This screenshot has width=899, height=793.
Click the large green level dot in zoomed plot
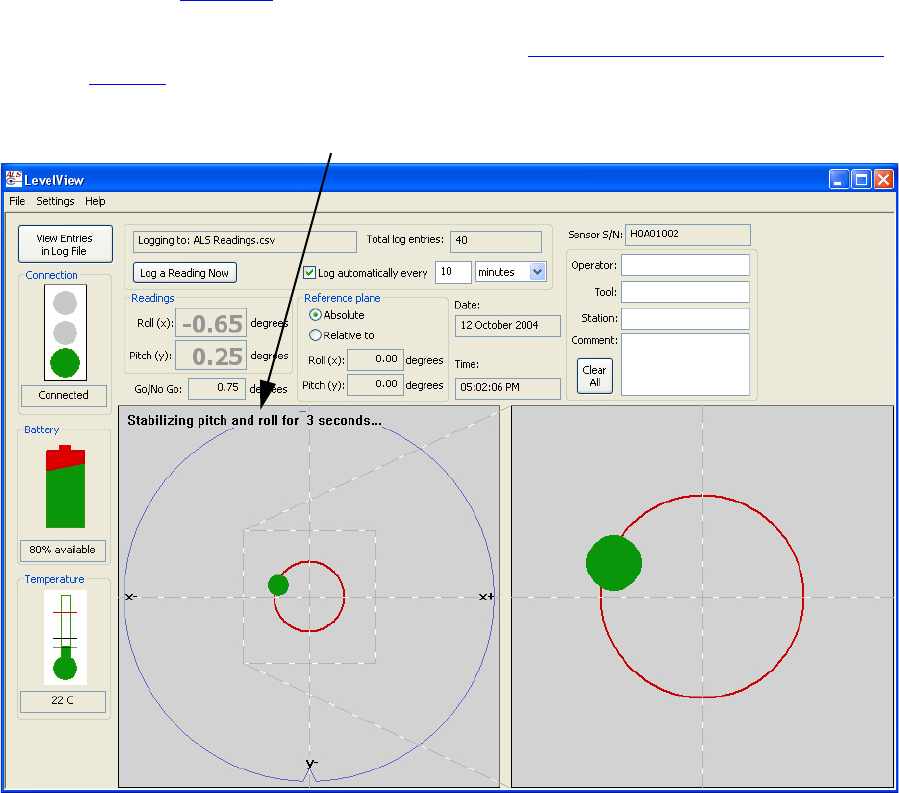pos(613,562)
